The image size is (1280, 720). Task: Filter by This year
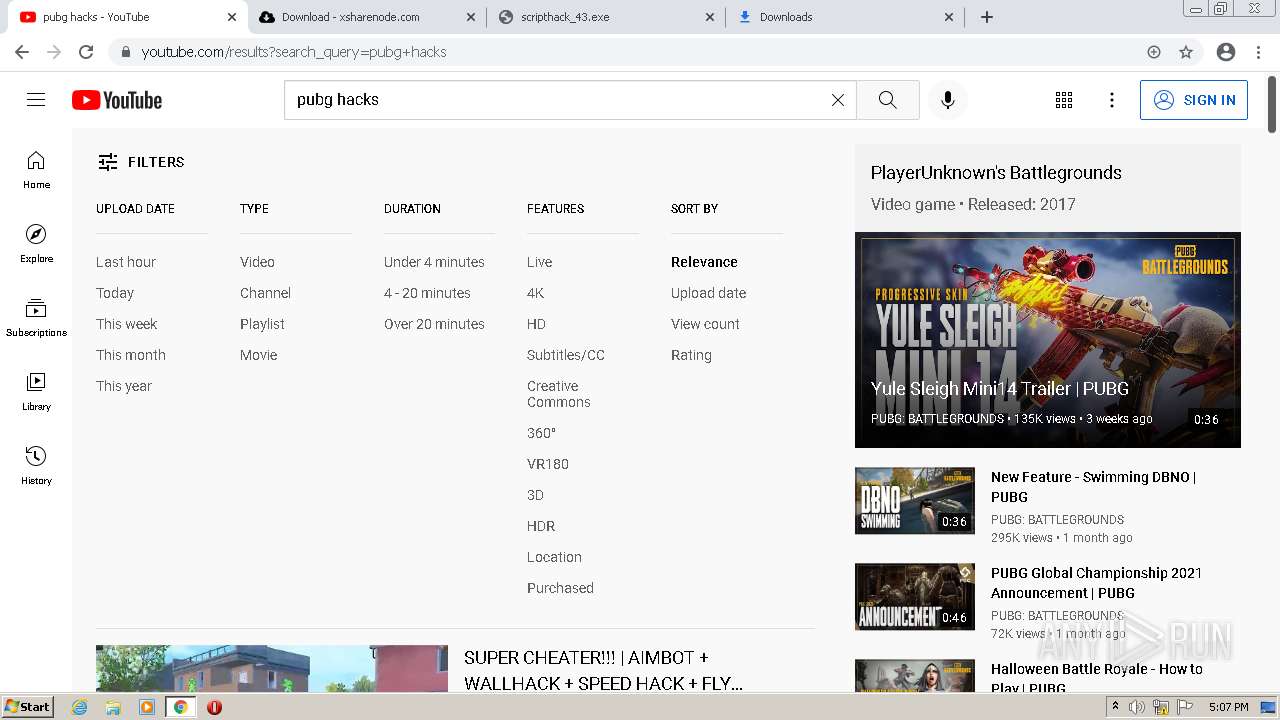pos(124,386)
